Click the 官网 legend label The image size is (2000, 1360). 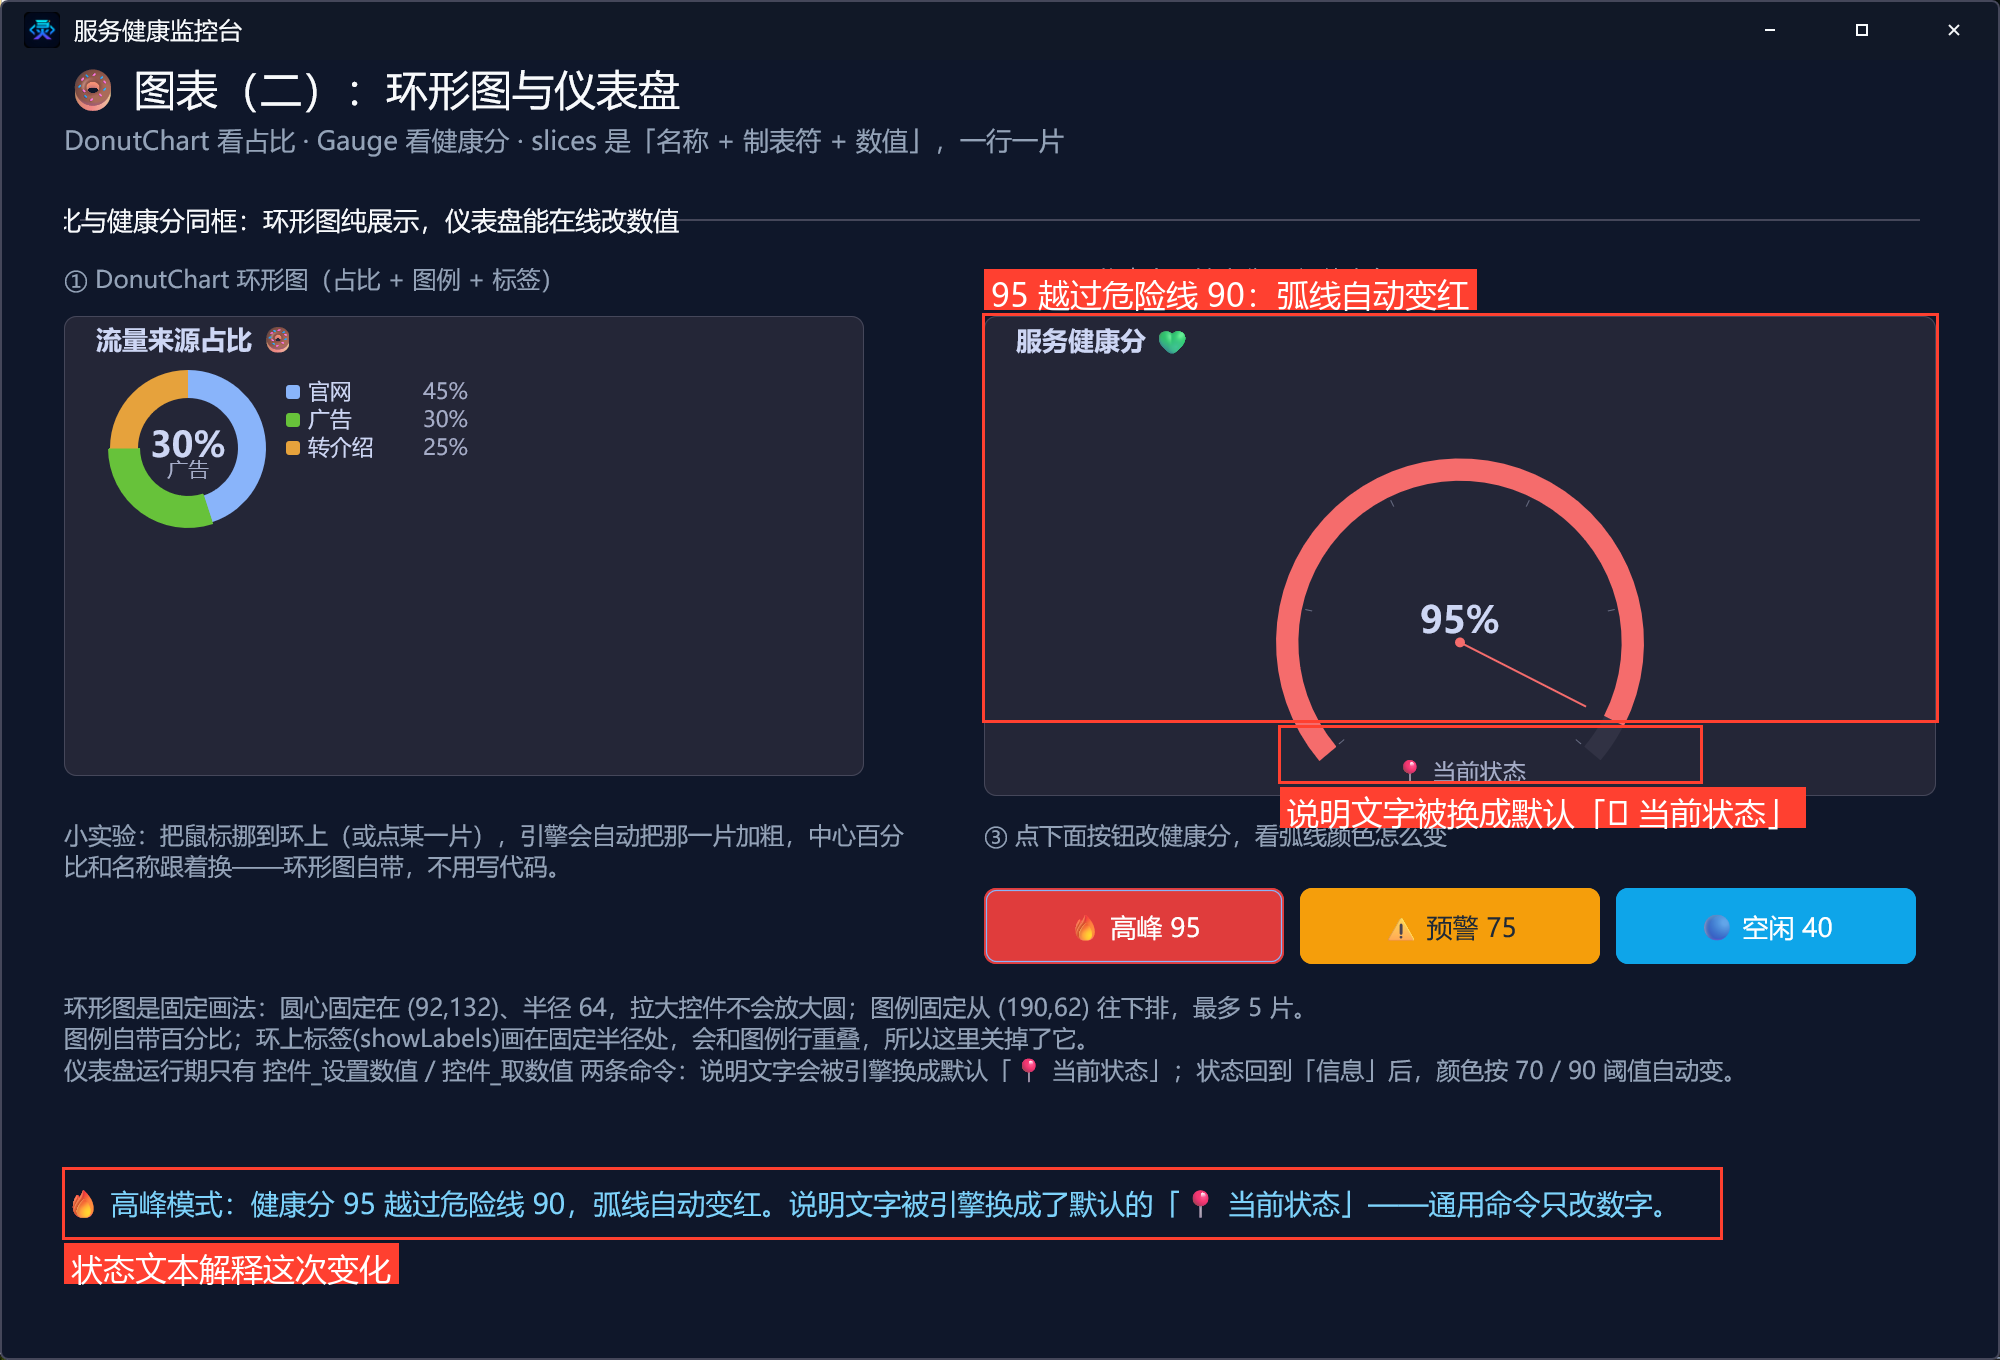pyautogui.click(x=330, y=392)
